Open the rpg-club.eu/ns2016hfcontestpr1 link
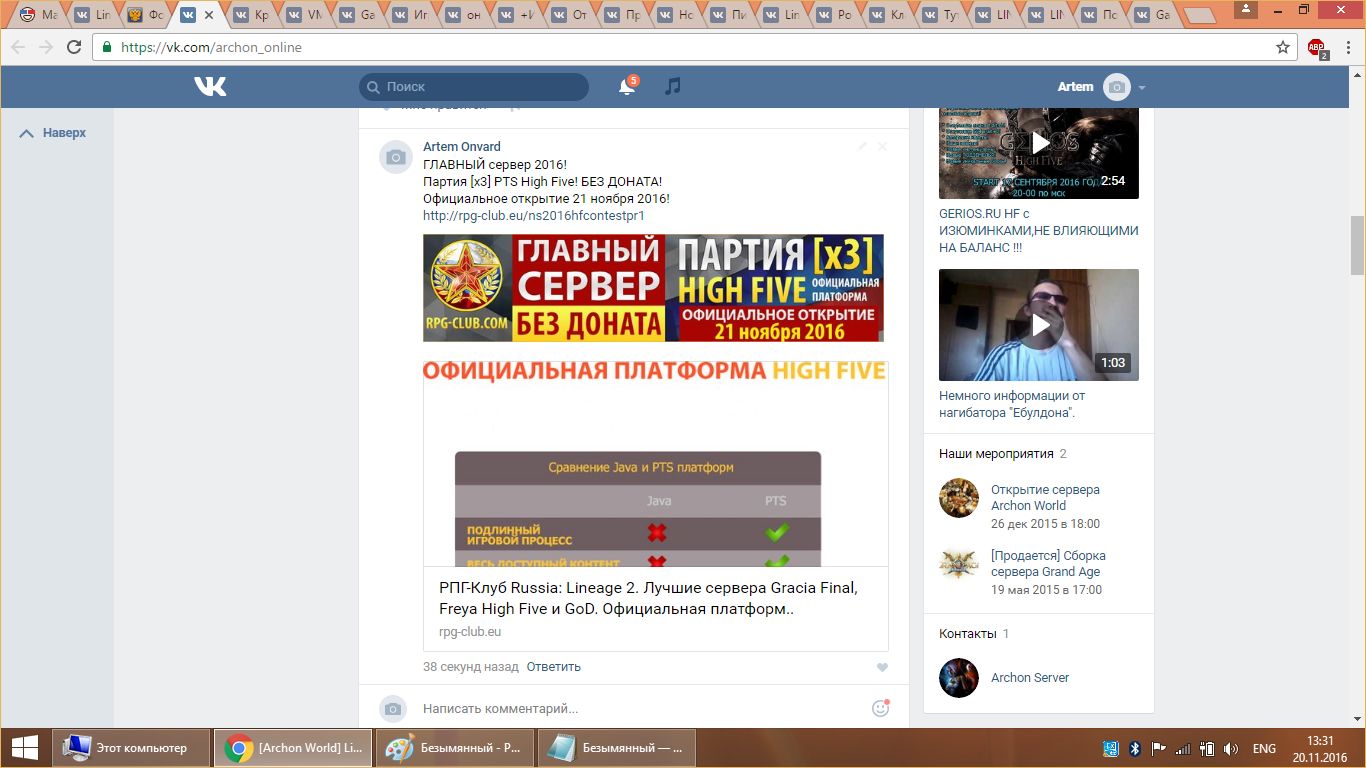The image size is (1366, 768). [534, 215]
